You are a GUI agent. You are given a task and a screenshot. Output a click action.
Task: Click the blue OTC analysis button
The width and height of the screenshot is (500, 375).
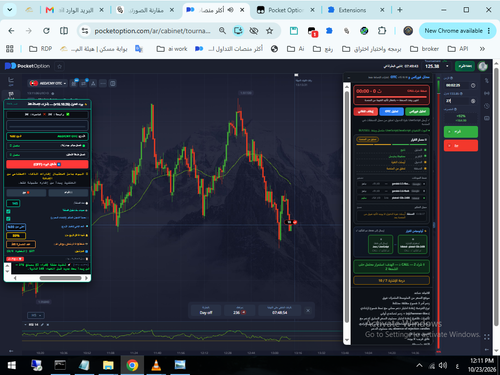coord(391,111)
